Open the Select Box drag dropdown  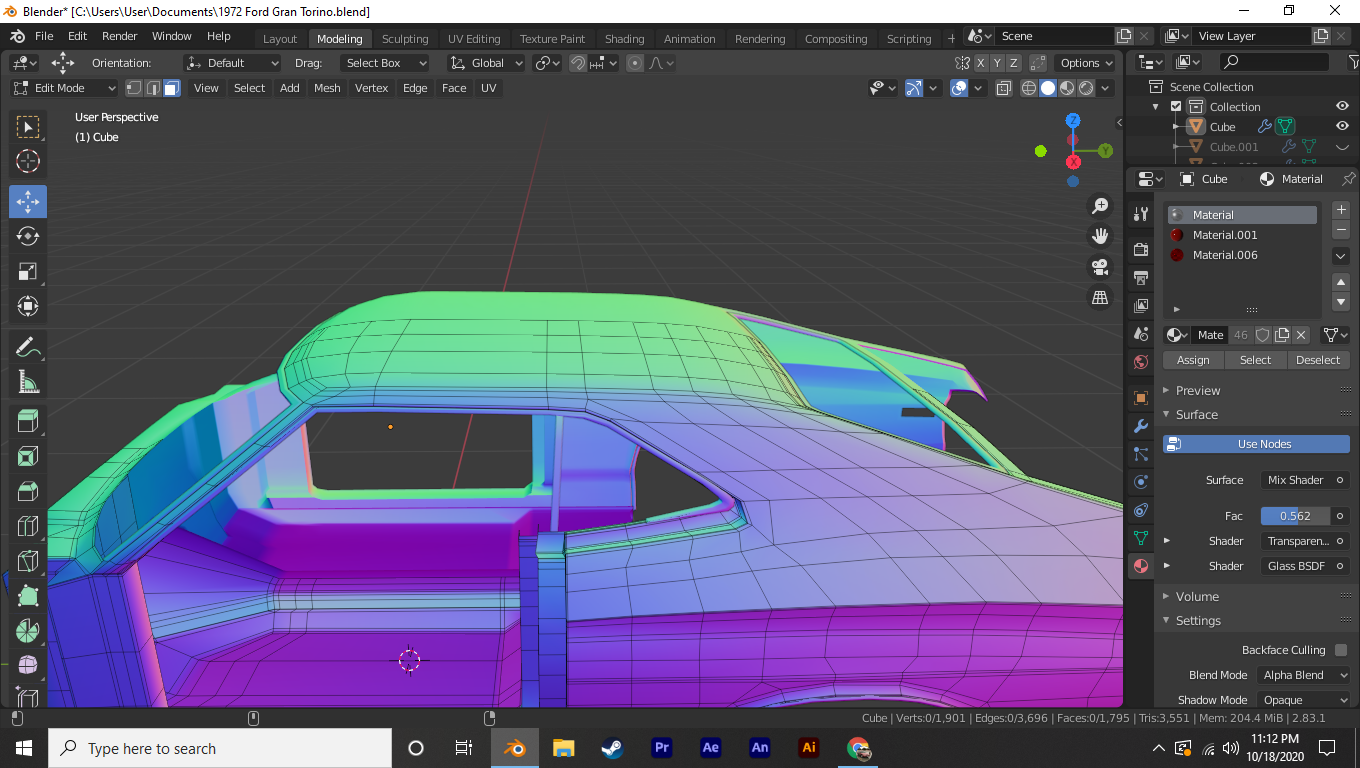(x=384, y=63)
